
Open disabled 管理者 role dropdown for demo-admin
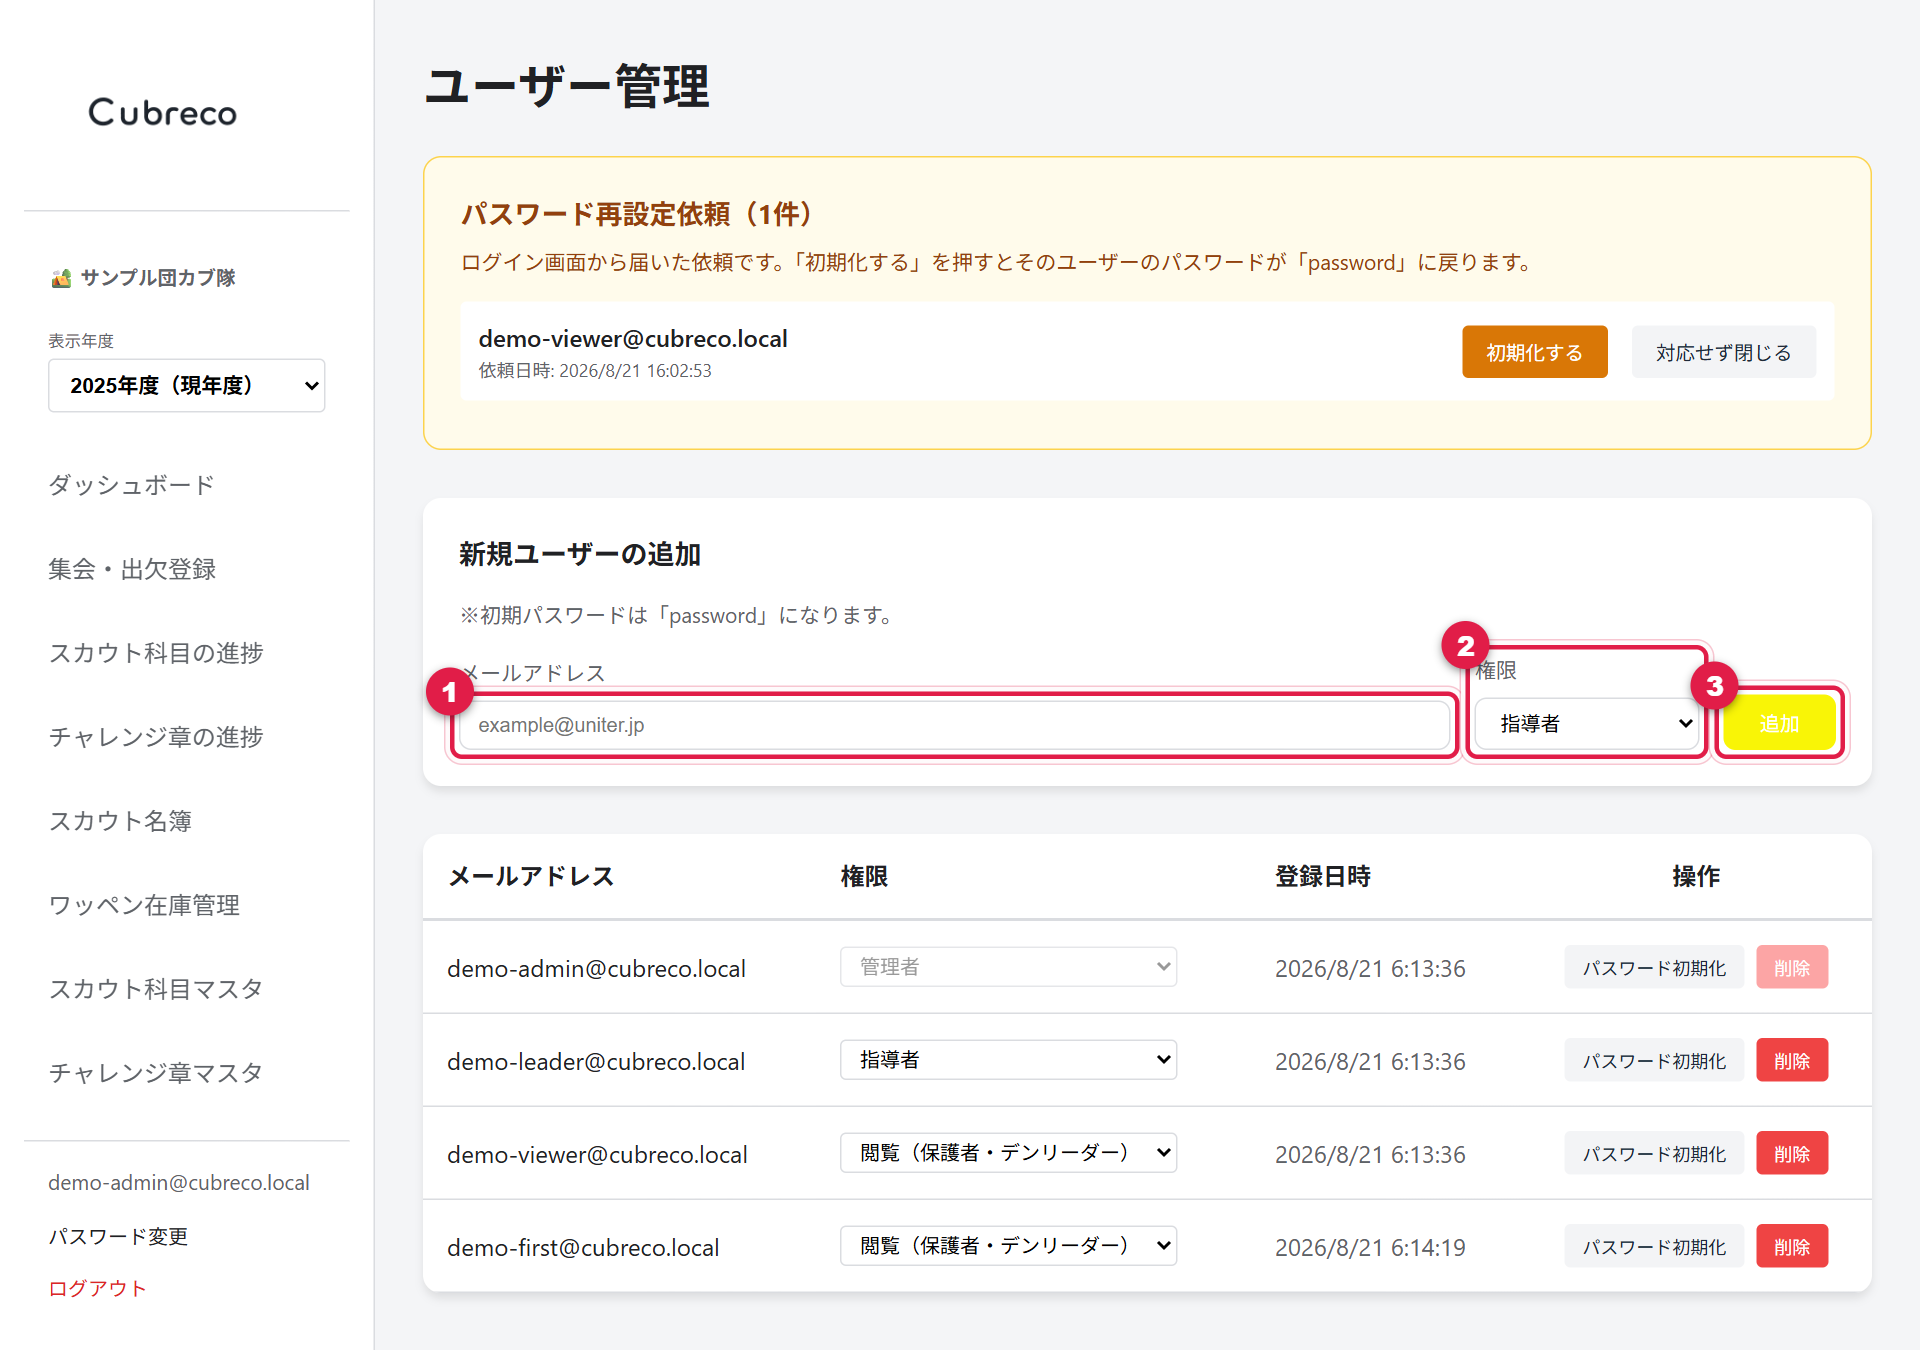(x=1008, y=967)
